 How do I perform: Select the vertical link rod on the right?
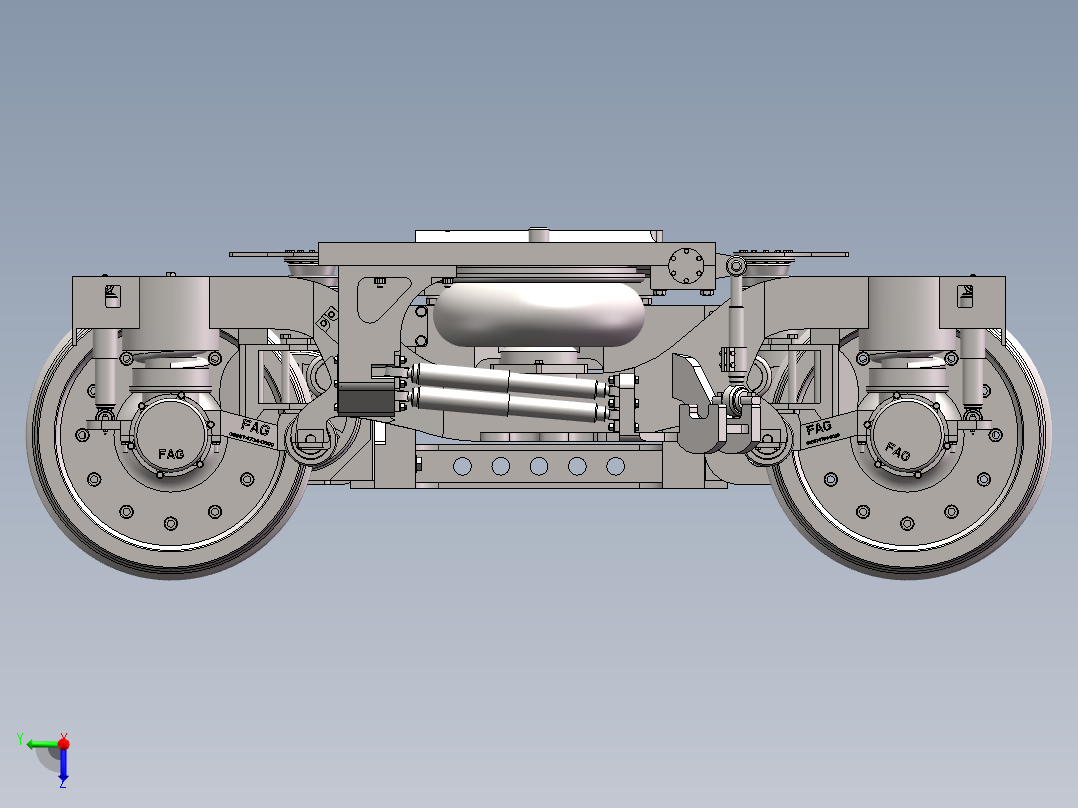(x=736, y=323)
